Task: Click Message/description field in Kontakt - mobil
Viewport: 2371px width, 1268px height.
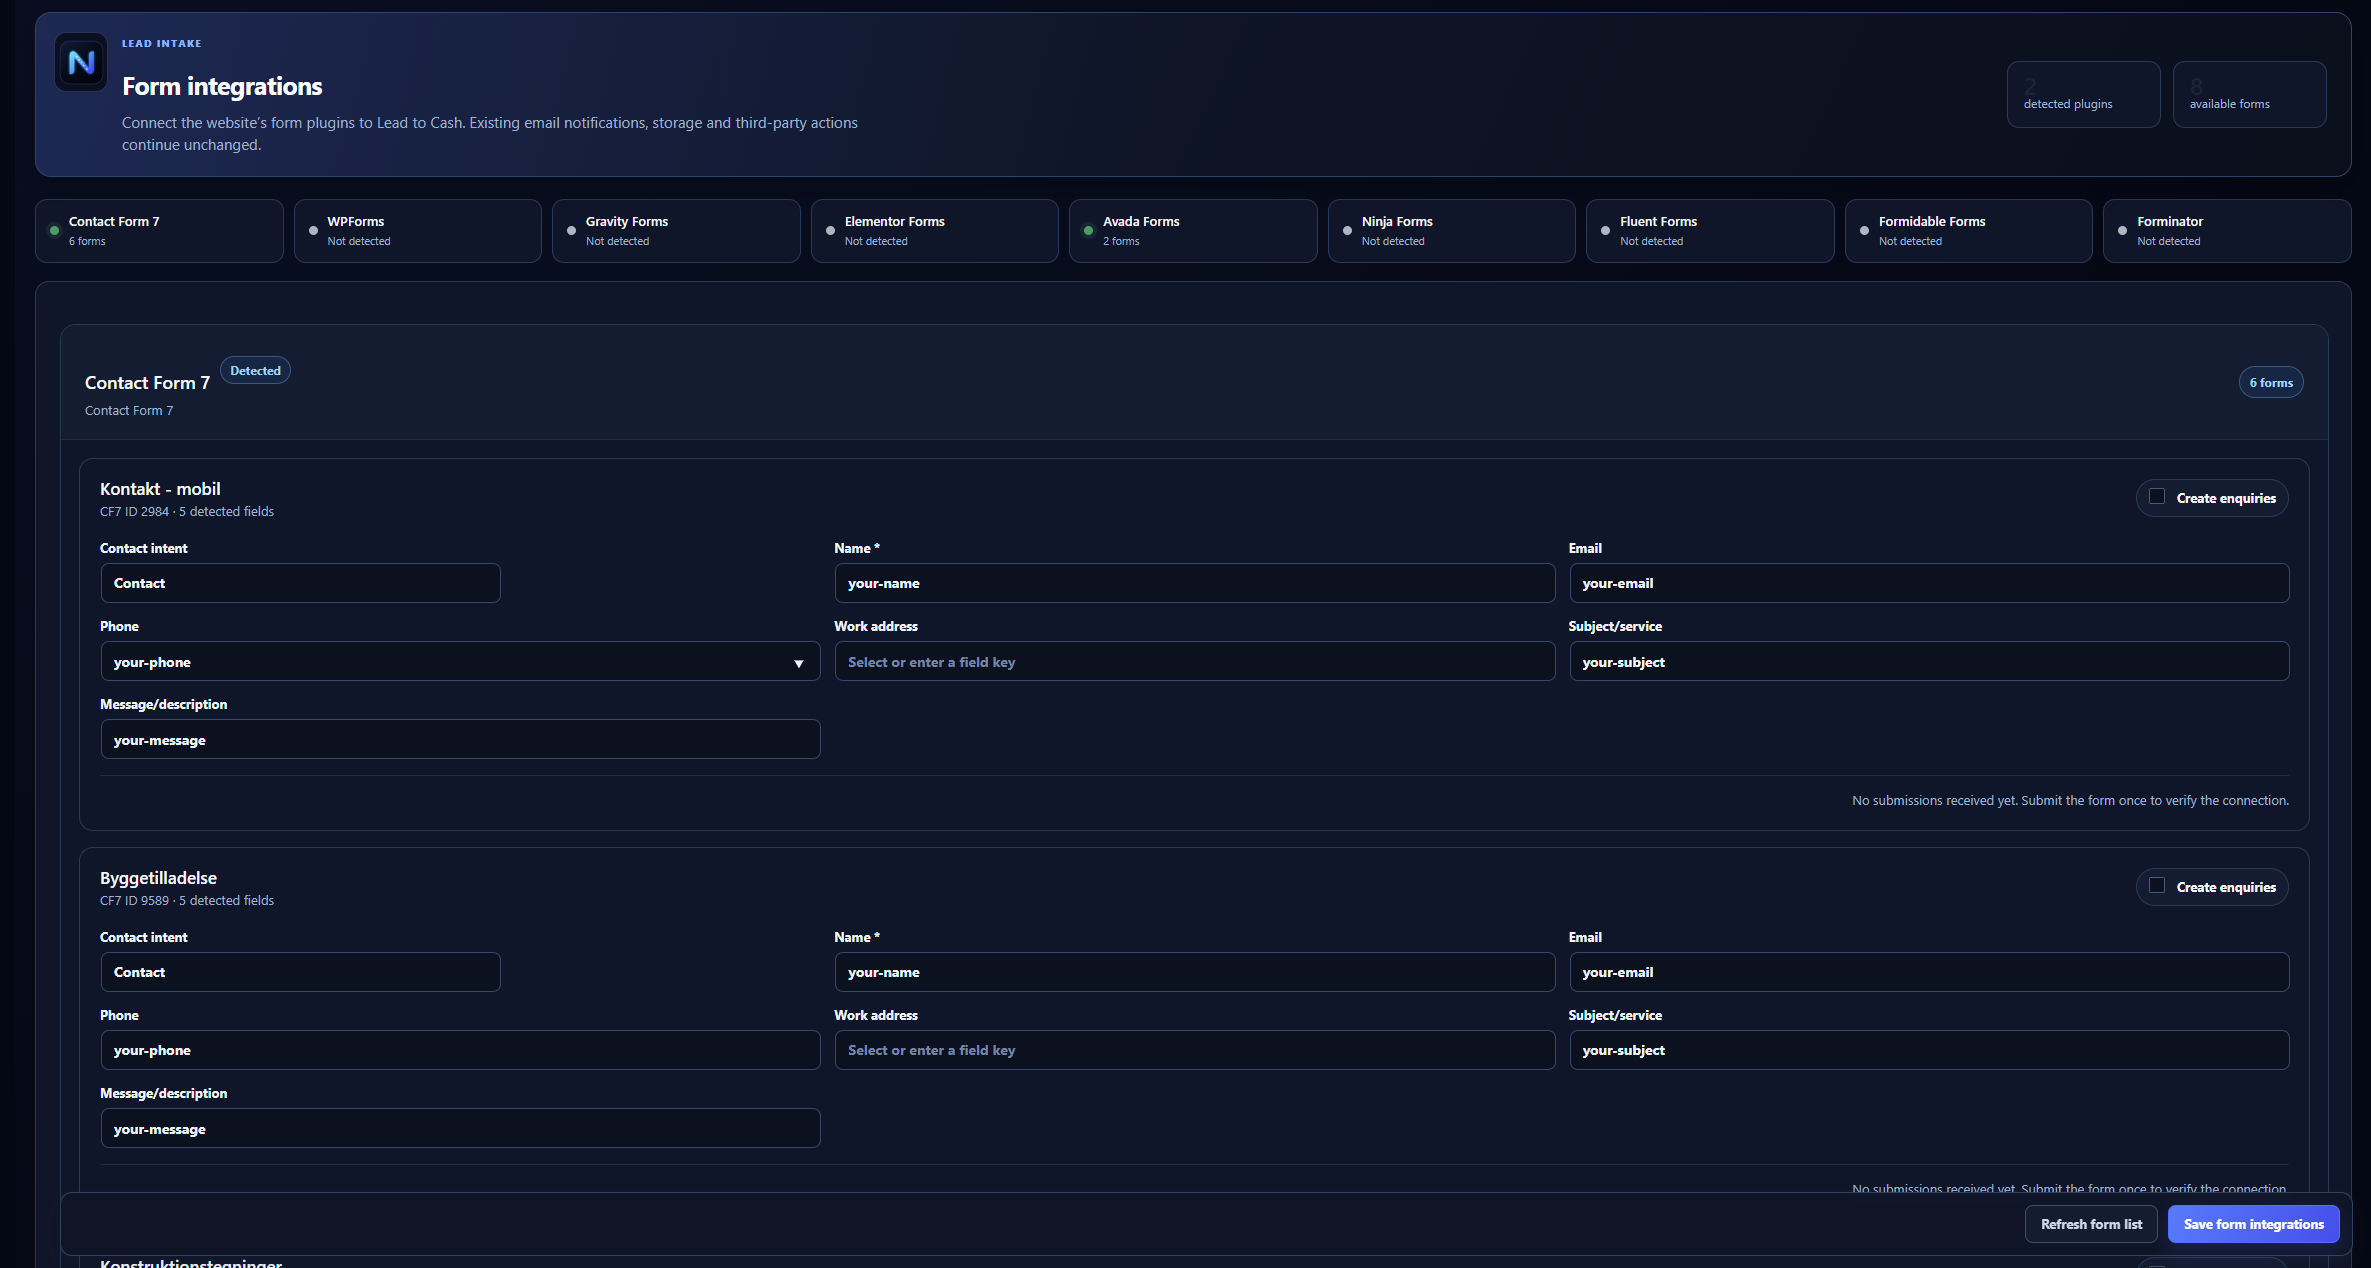Action: [x=460, y=739]
